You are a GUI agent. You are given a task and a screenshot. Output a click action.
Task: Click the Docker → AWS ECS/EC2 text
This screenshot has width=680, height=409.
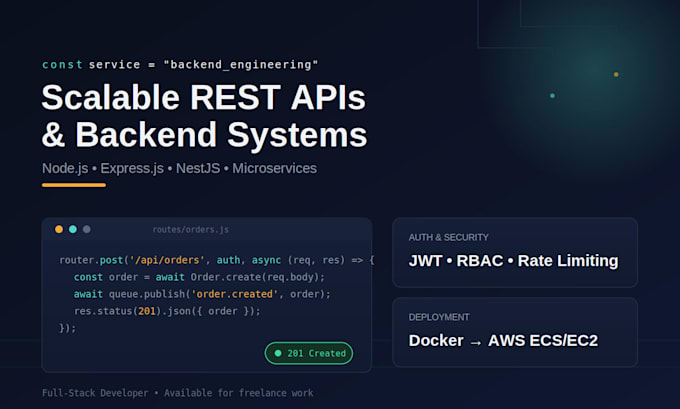[503, 340]
